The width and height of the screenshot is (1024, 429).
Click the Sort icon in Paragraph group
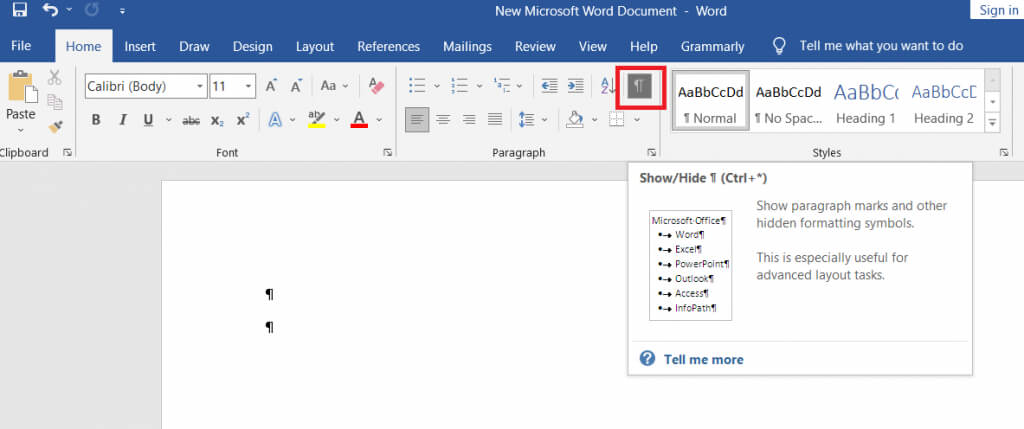tap(608, 87)
